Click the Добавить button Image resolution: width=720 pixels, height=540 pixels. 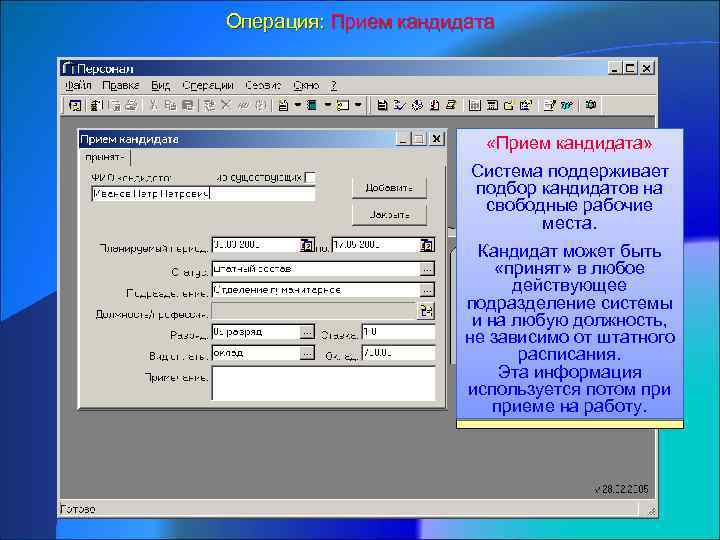[389, 188]
